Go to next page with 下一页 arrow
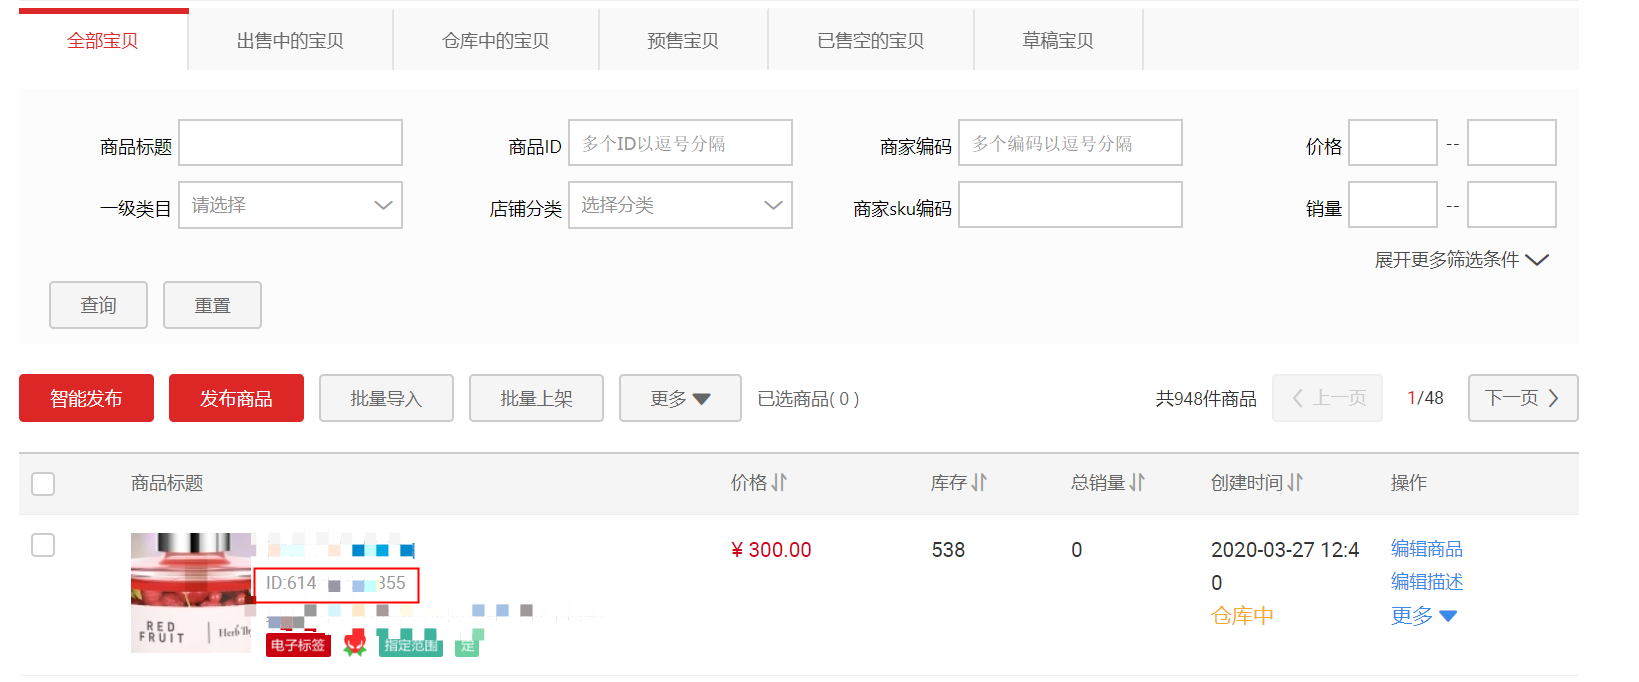Image resolution: width=1639 pixels, height=682 pixels. pyautogui.click(x=1523, y=398)
